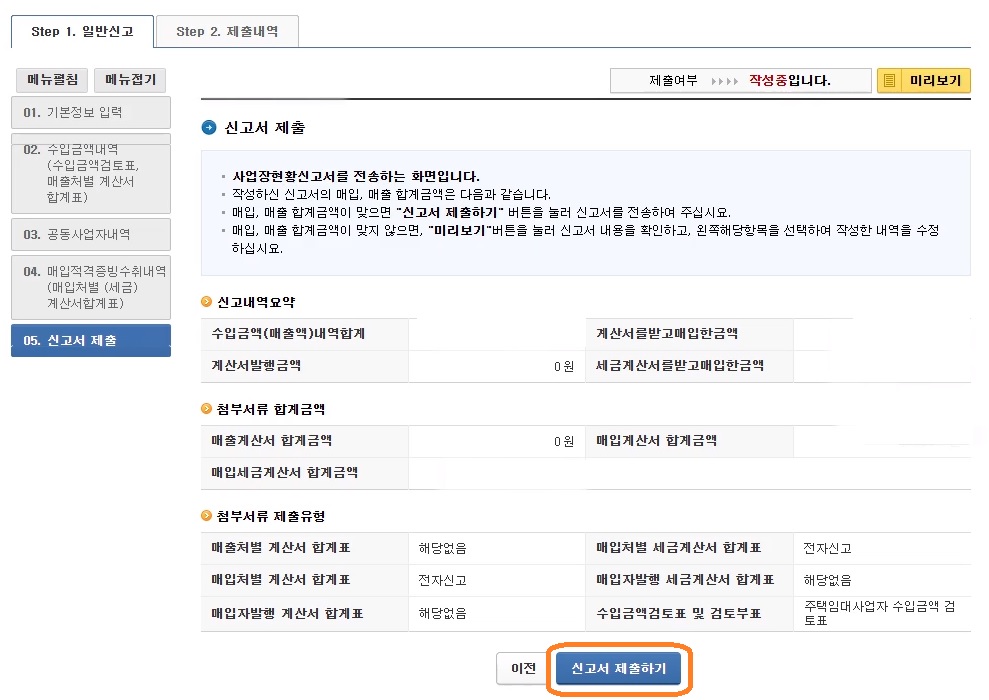This screenshot has width=989, height=700.
Task: Select 02. 수입금액내역 in the sidebar
Action: (x=90, y=174)
